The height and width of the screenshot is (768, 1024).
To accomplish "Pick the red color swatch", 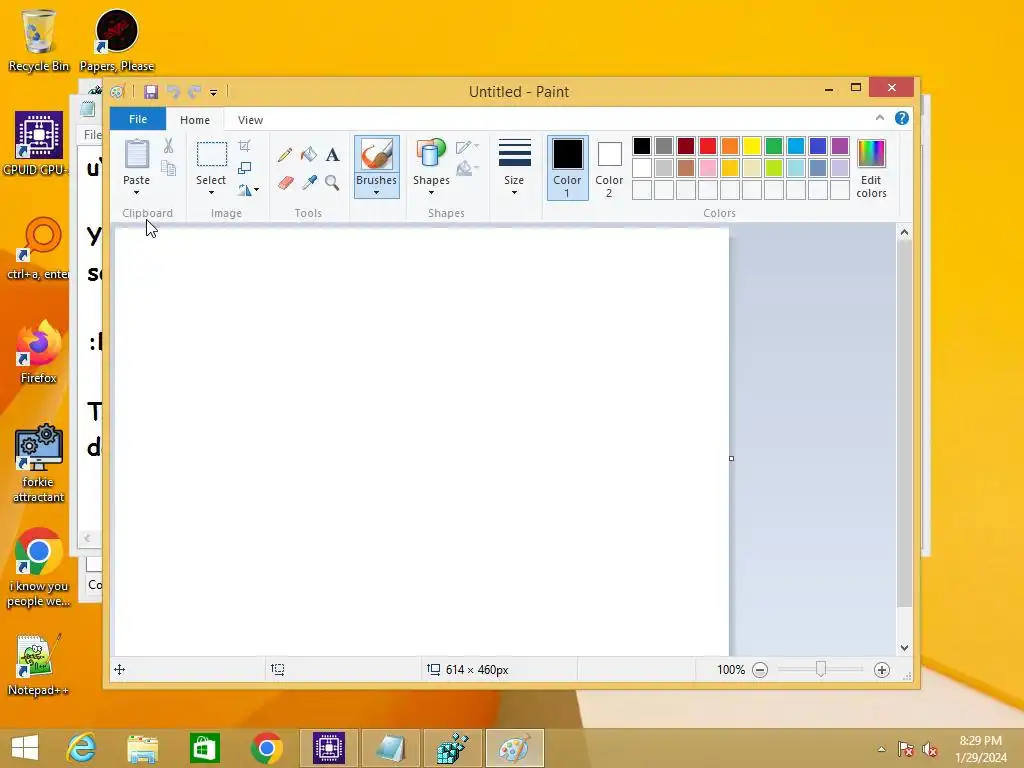I will pyautogui.click(x=708, y=146).
